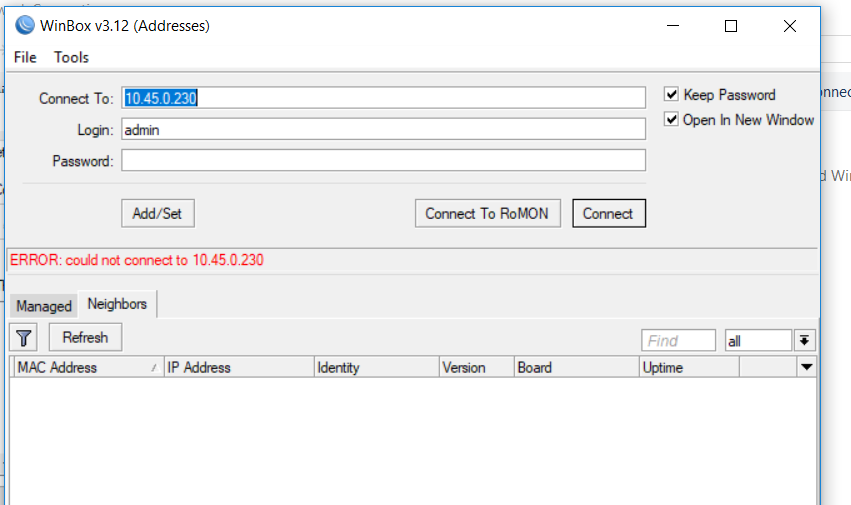This screenshot has height=505, width=851.
Task: Sort by IP Address column header
Action: [x=239, y=368]
